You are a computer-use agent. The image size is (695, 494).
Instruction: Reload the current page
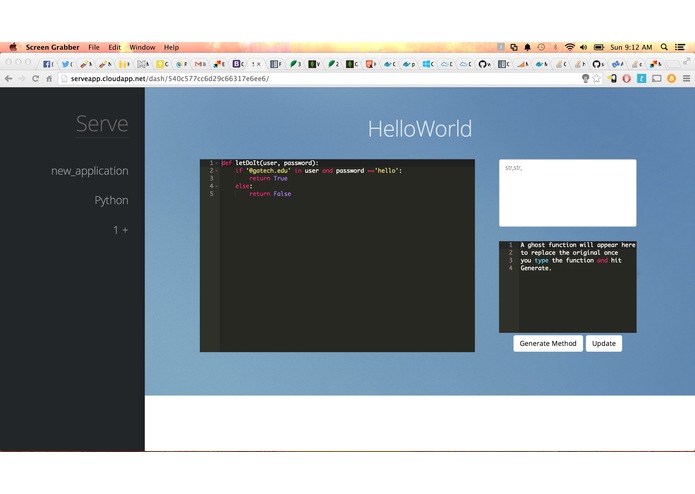click(x=35, y=78)
